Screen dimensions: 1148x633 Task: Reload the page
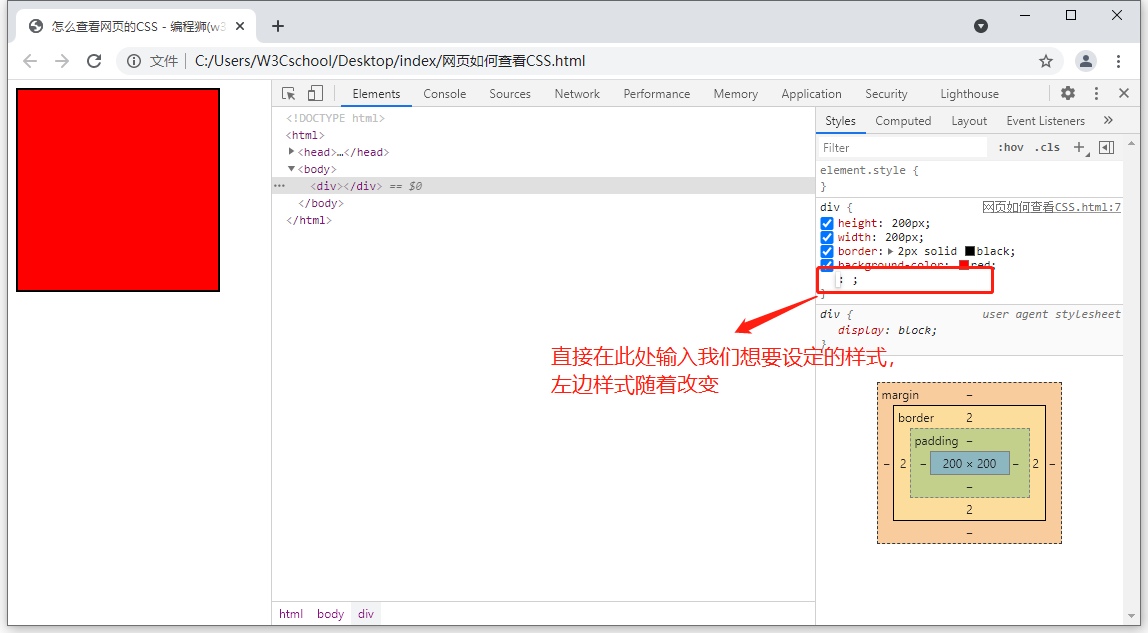[94, 61]
